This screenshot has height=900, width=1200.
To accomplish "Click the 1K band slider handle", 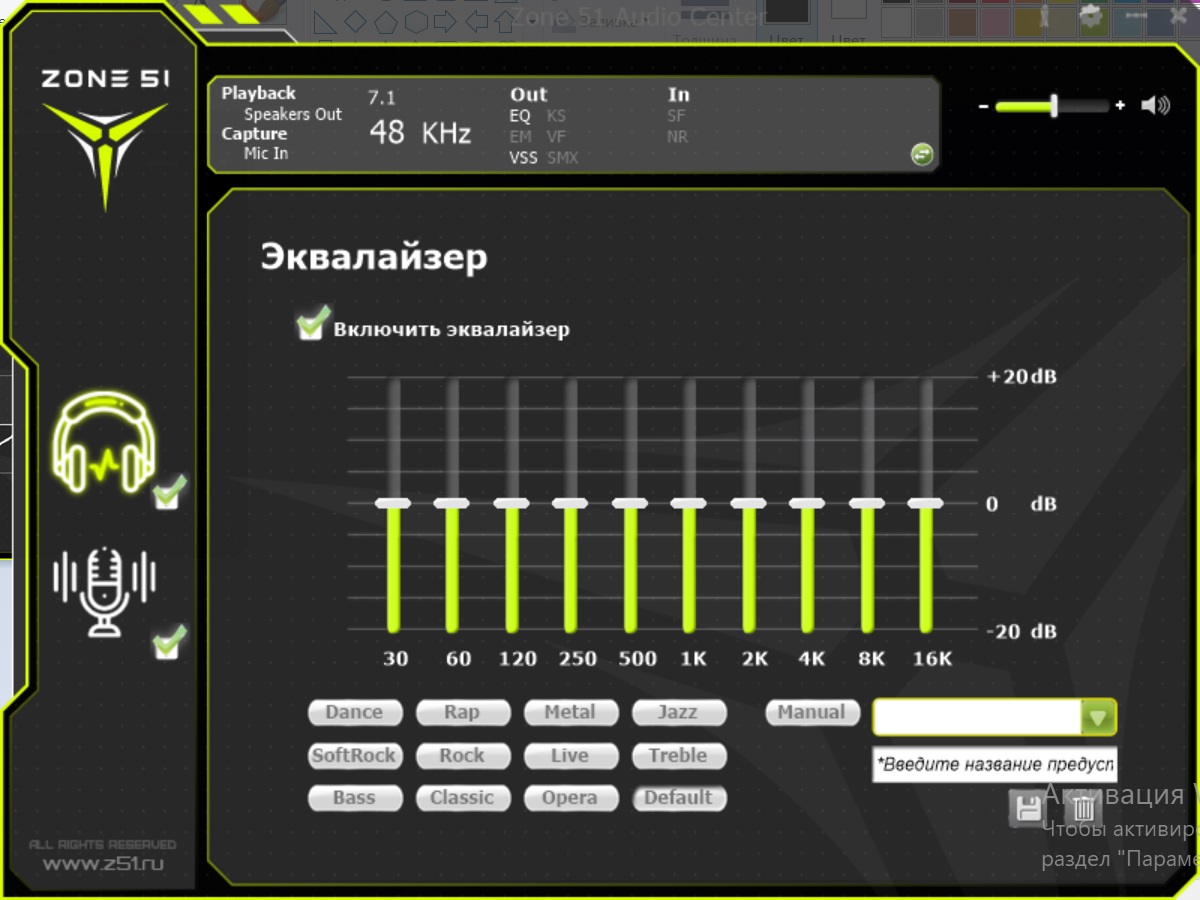I will tap(689, 503).
